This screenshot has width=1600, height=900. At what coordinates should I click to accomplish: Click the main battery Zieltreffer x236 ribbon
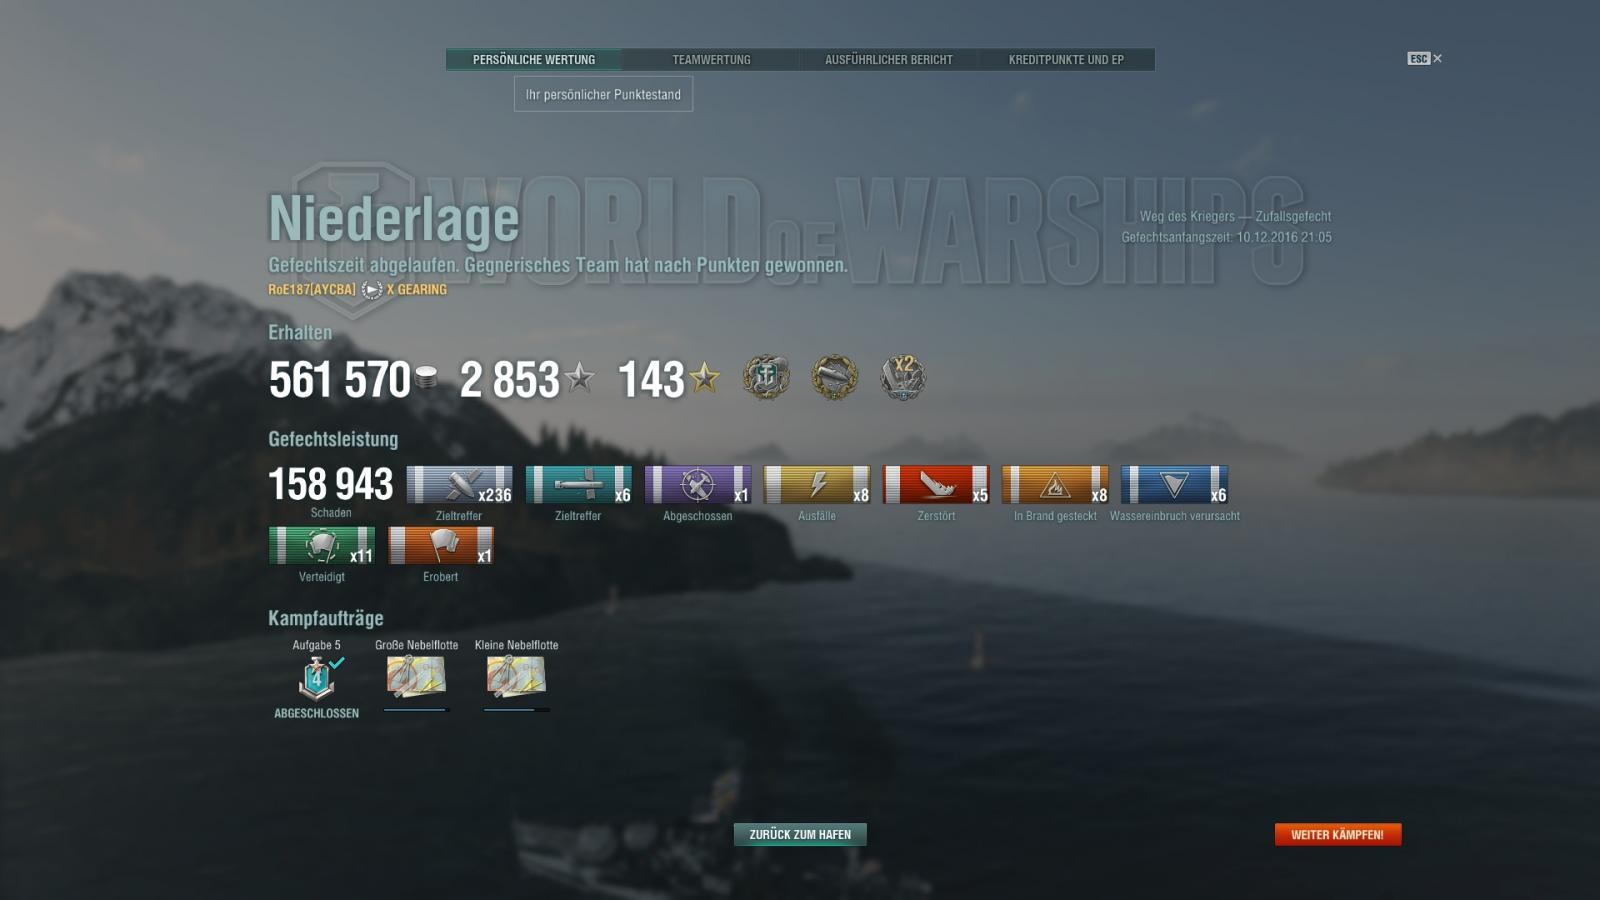(x=459, y=485)
